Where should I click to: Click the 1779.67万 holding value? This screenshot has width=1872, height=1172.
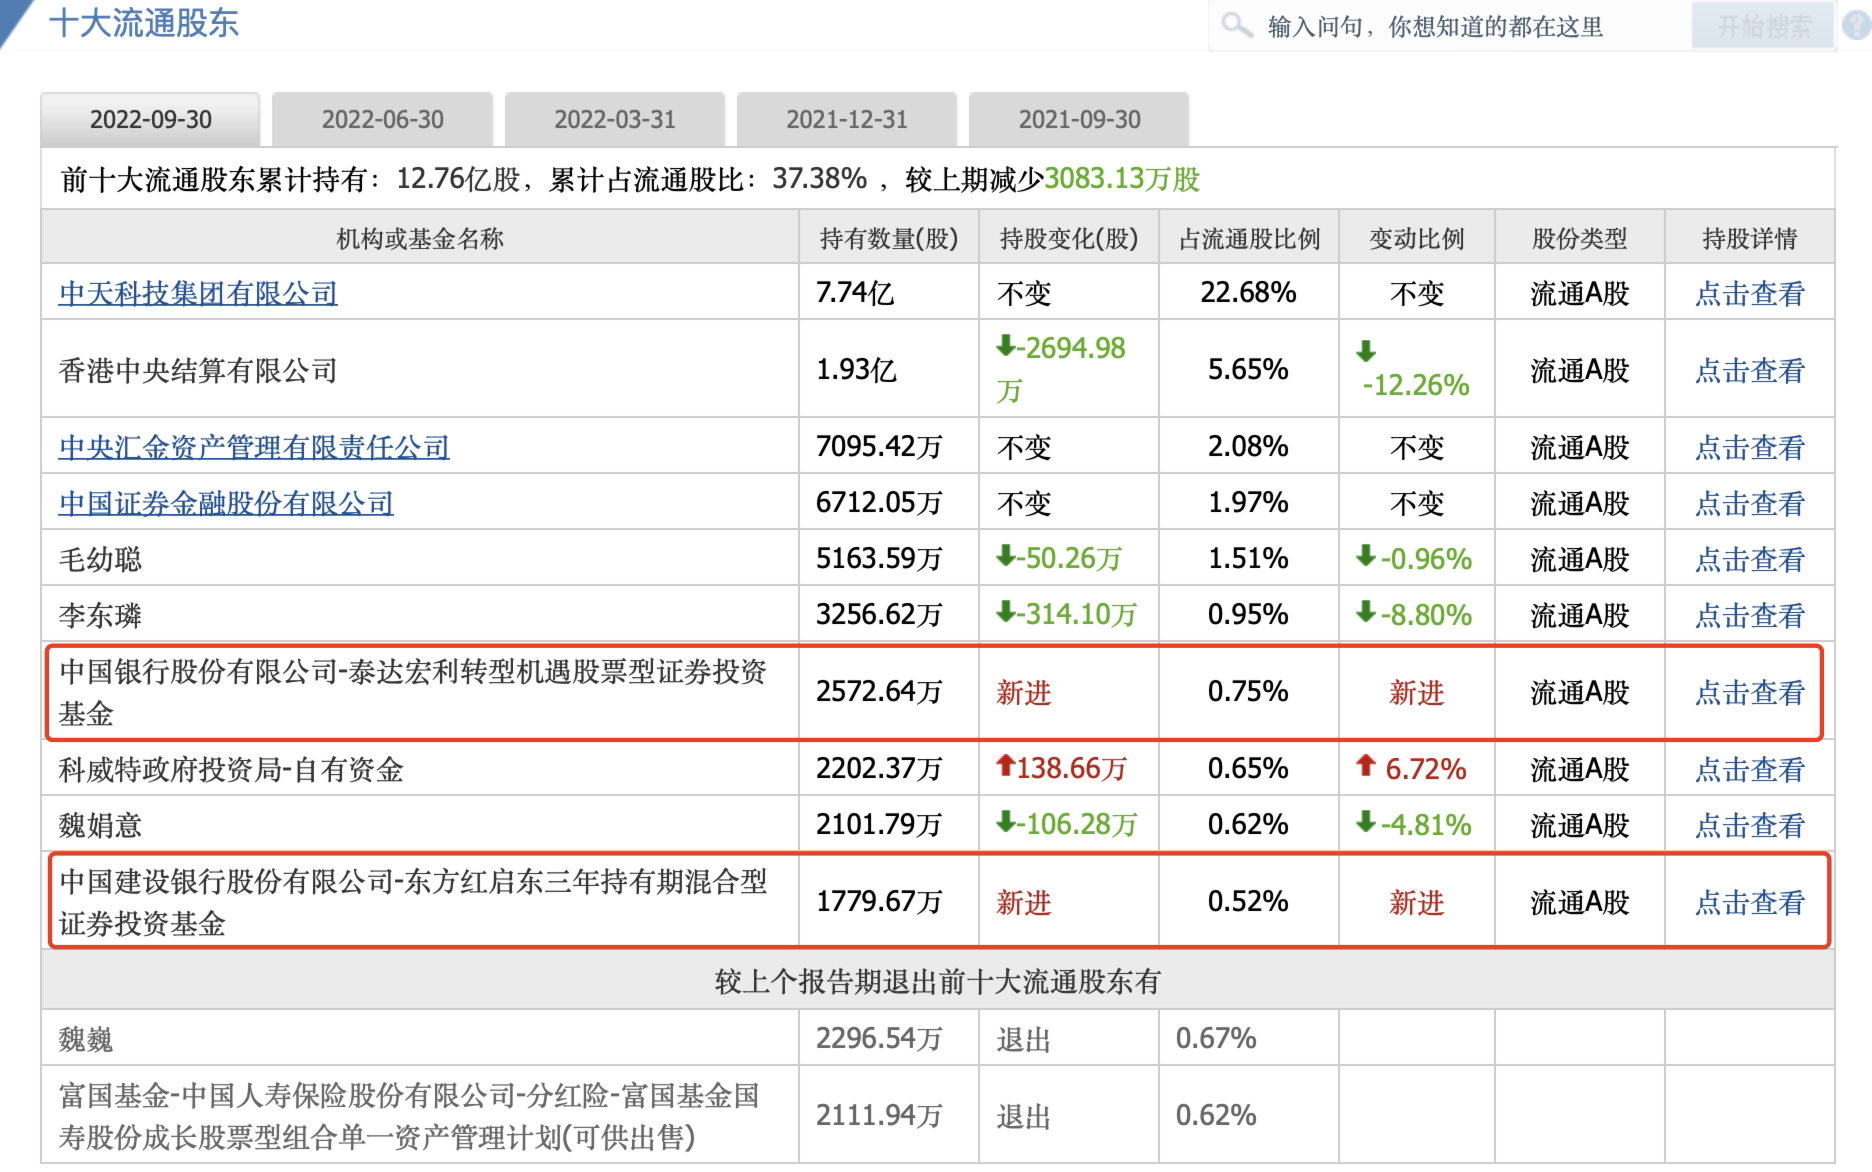coord(879,902)
